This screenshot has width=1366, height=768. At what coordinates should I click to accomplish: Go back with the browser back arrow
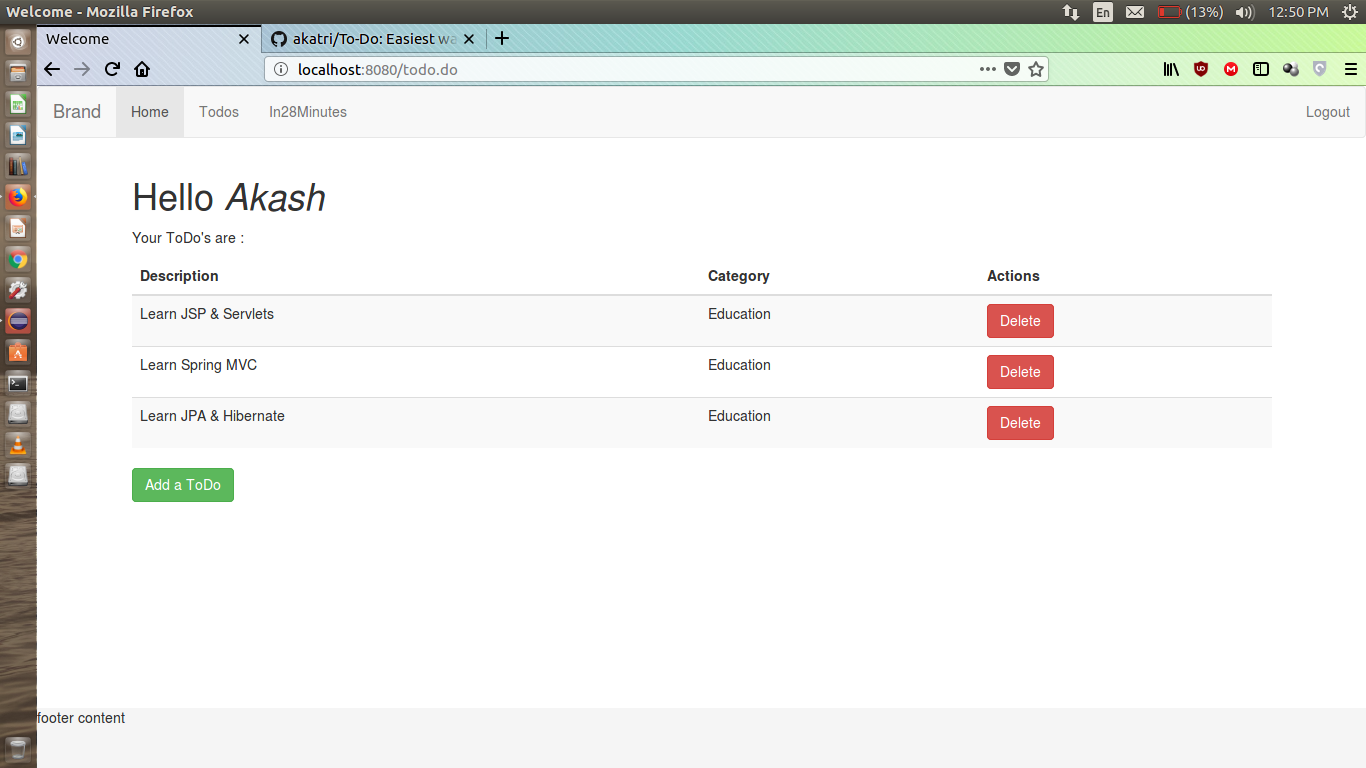pos(52,69)
